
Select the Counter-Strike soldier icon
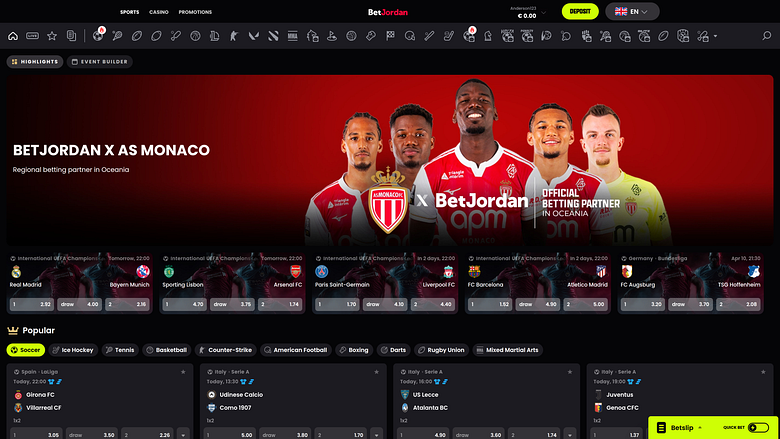coord(234,36)
